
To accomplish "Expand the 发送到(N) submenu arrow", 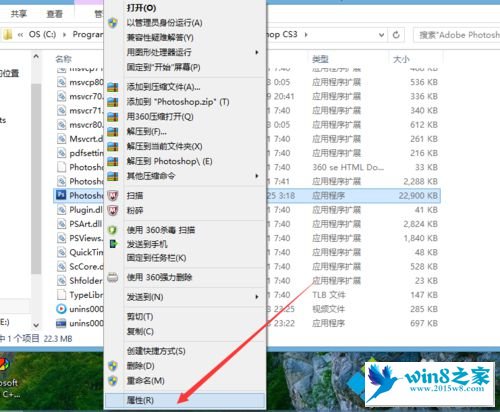I will pyautogui.click(x=257, y=297).
